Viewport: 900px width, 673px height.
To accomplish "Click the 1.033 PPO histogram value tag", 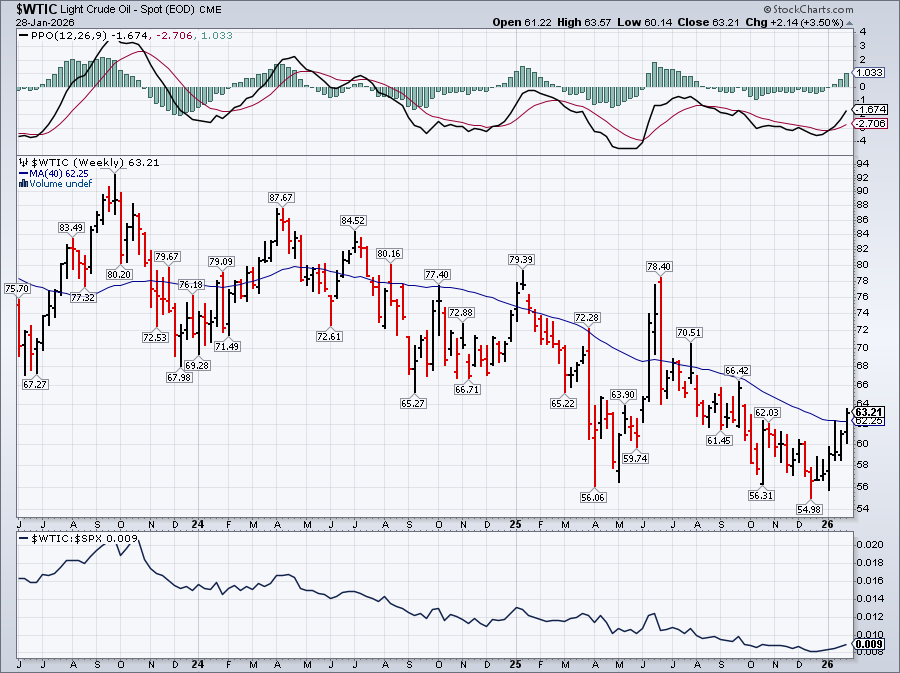I will click(870, 73).
